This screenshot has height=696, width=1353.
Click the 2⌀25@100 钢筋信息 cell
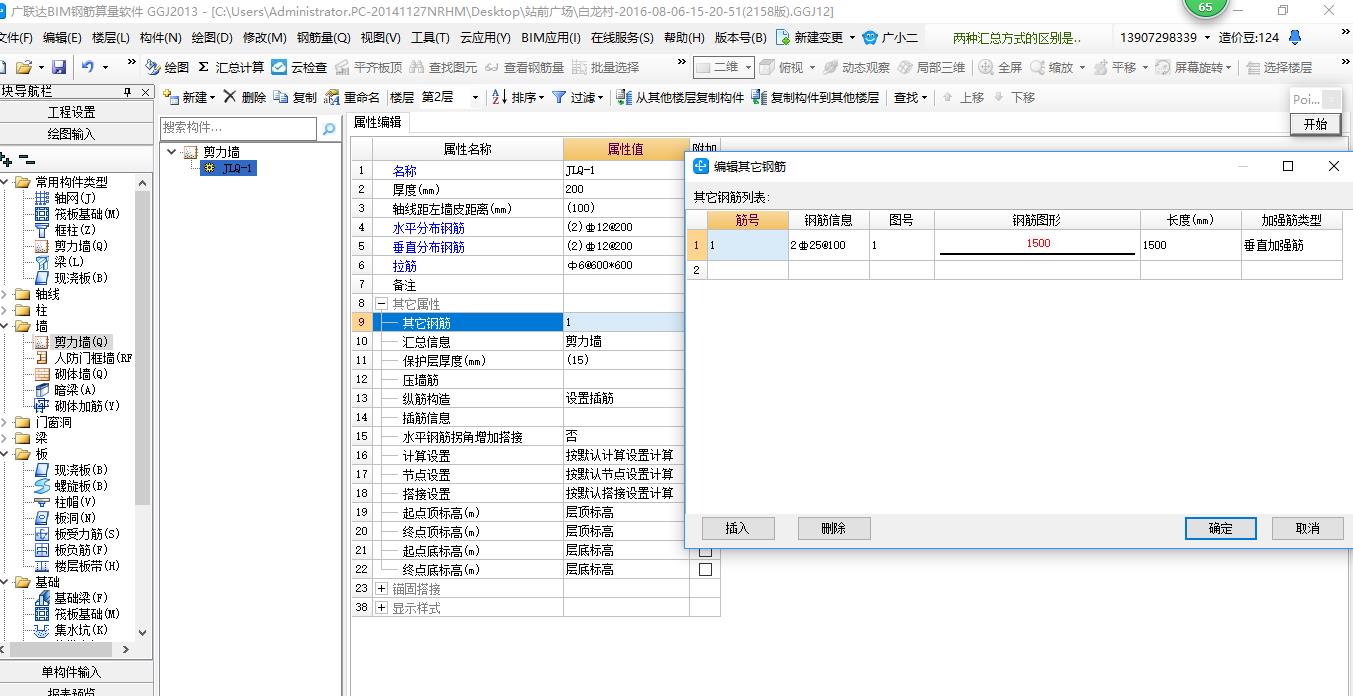[828, 245]
